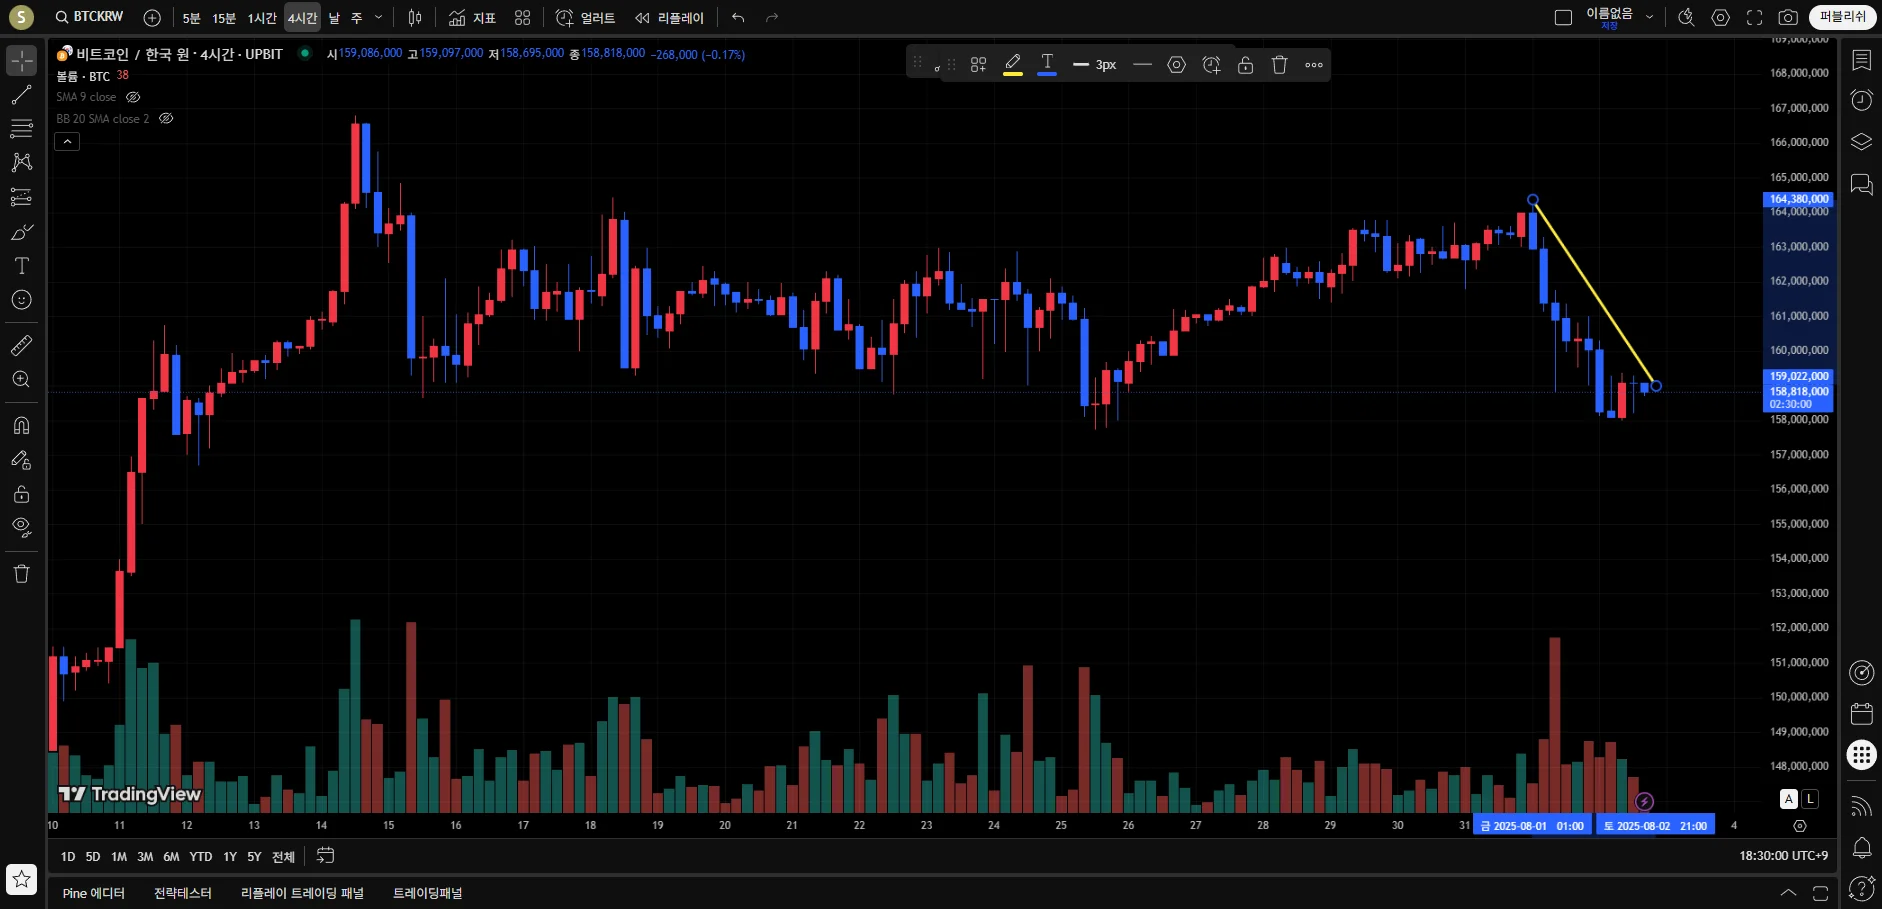Open the alerts bell in right sidebar
The width and height of the screenshot is (1882, 909).
(1861, 848)
